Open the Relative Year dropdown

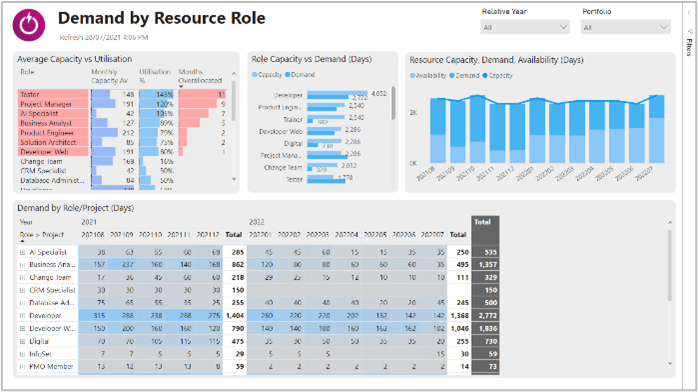pyautogui.click(x=525, y=28)
